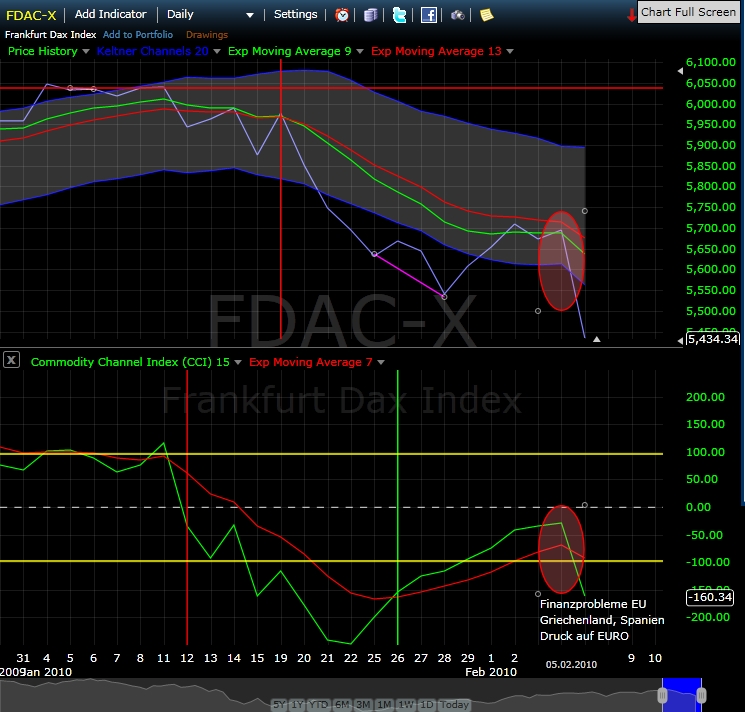Screen dimensions: 745x712
Task: Select the red horizontal resistance line
Action: click(331, 88)
